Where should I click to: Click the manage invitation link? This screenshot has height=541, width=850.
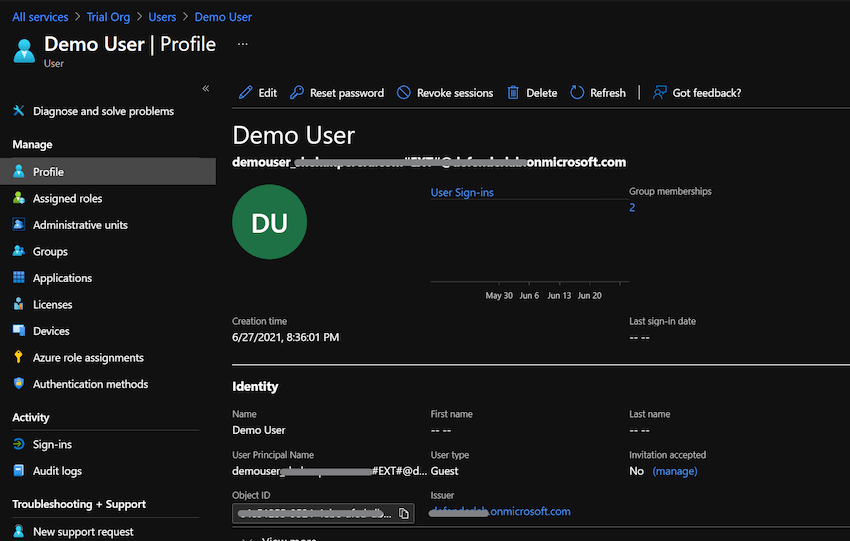coord(674,471)
